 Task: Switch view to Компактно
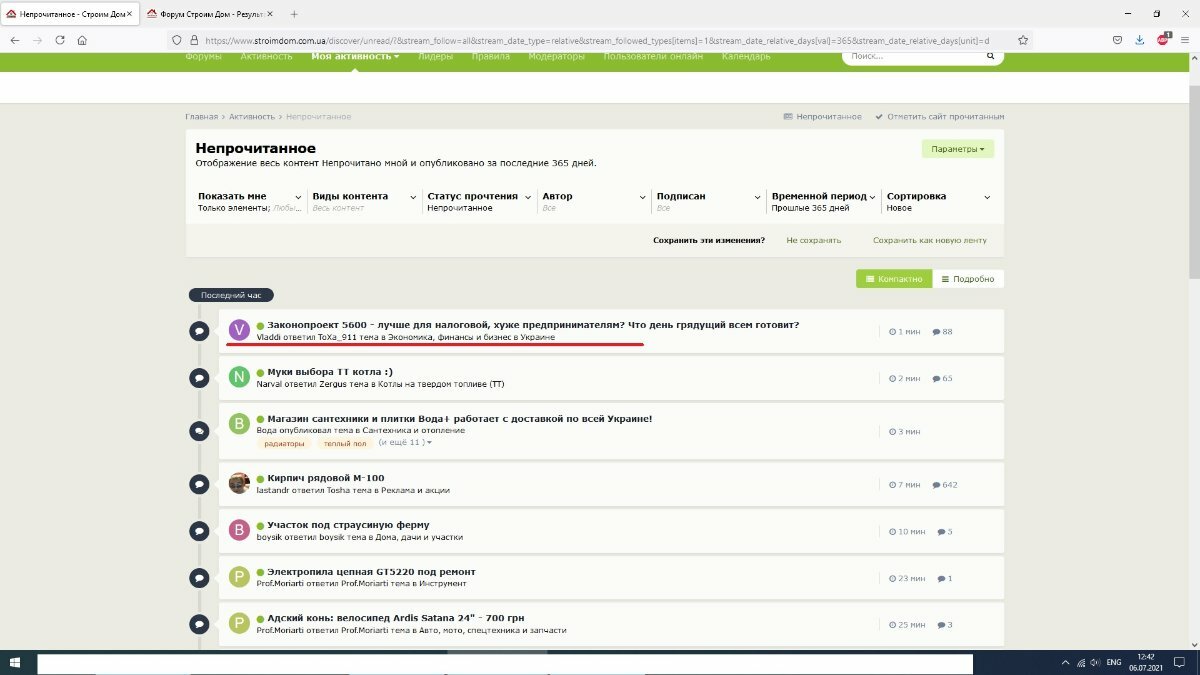tap(894, 279)
